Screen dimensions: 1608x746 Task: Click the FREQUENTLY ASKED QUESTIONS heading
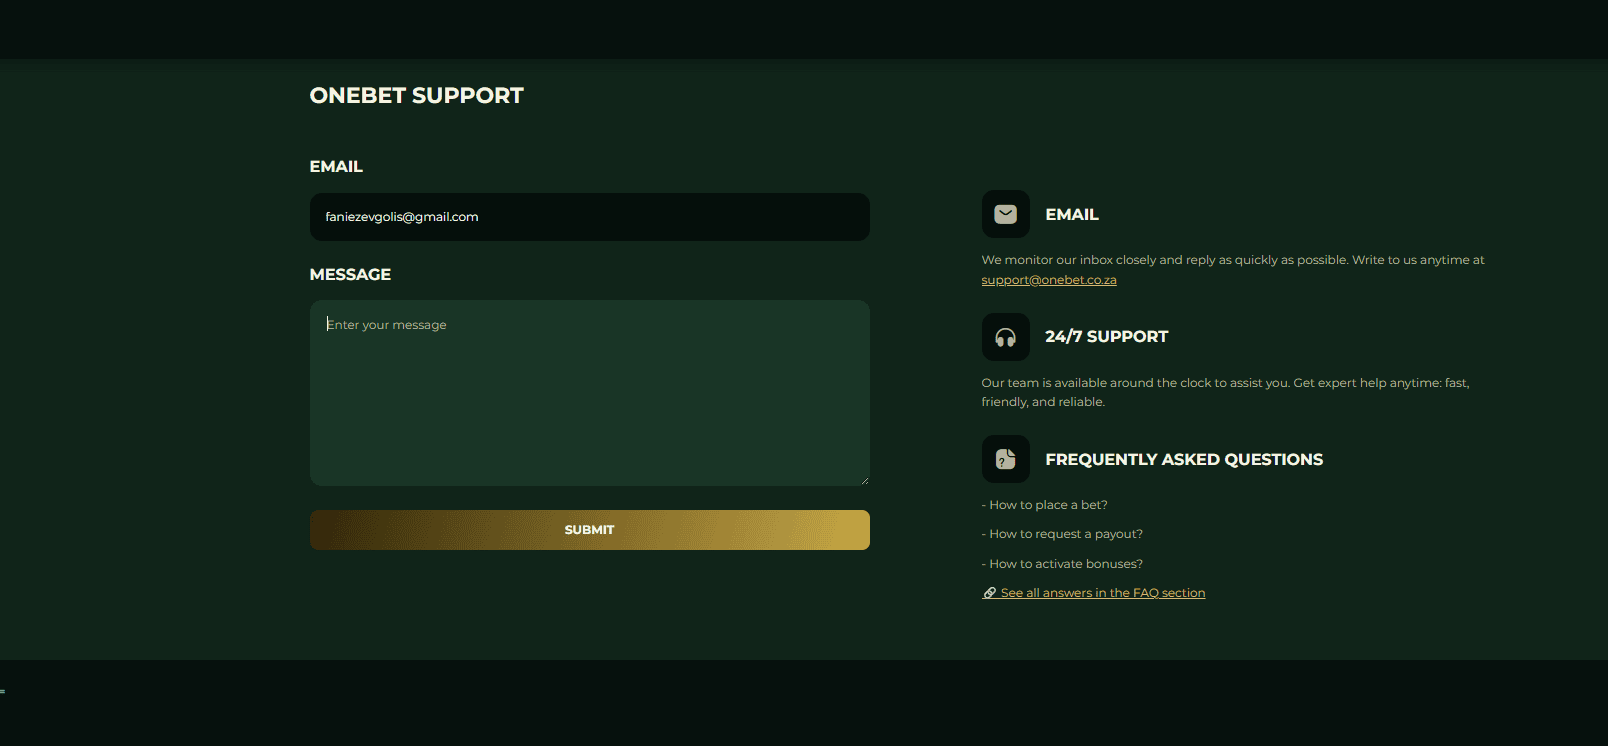(1184, 460)
